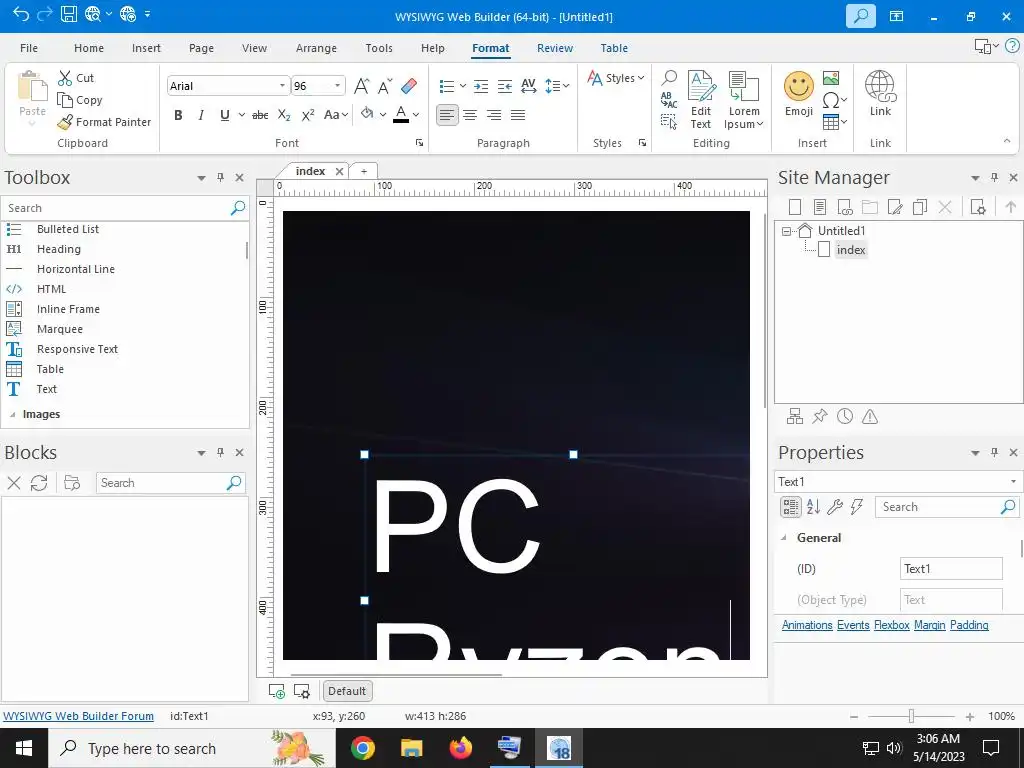
Task: Open the Arrange menu tab
Action: (316, 48)
